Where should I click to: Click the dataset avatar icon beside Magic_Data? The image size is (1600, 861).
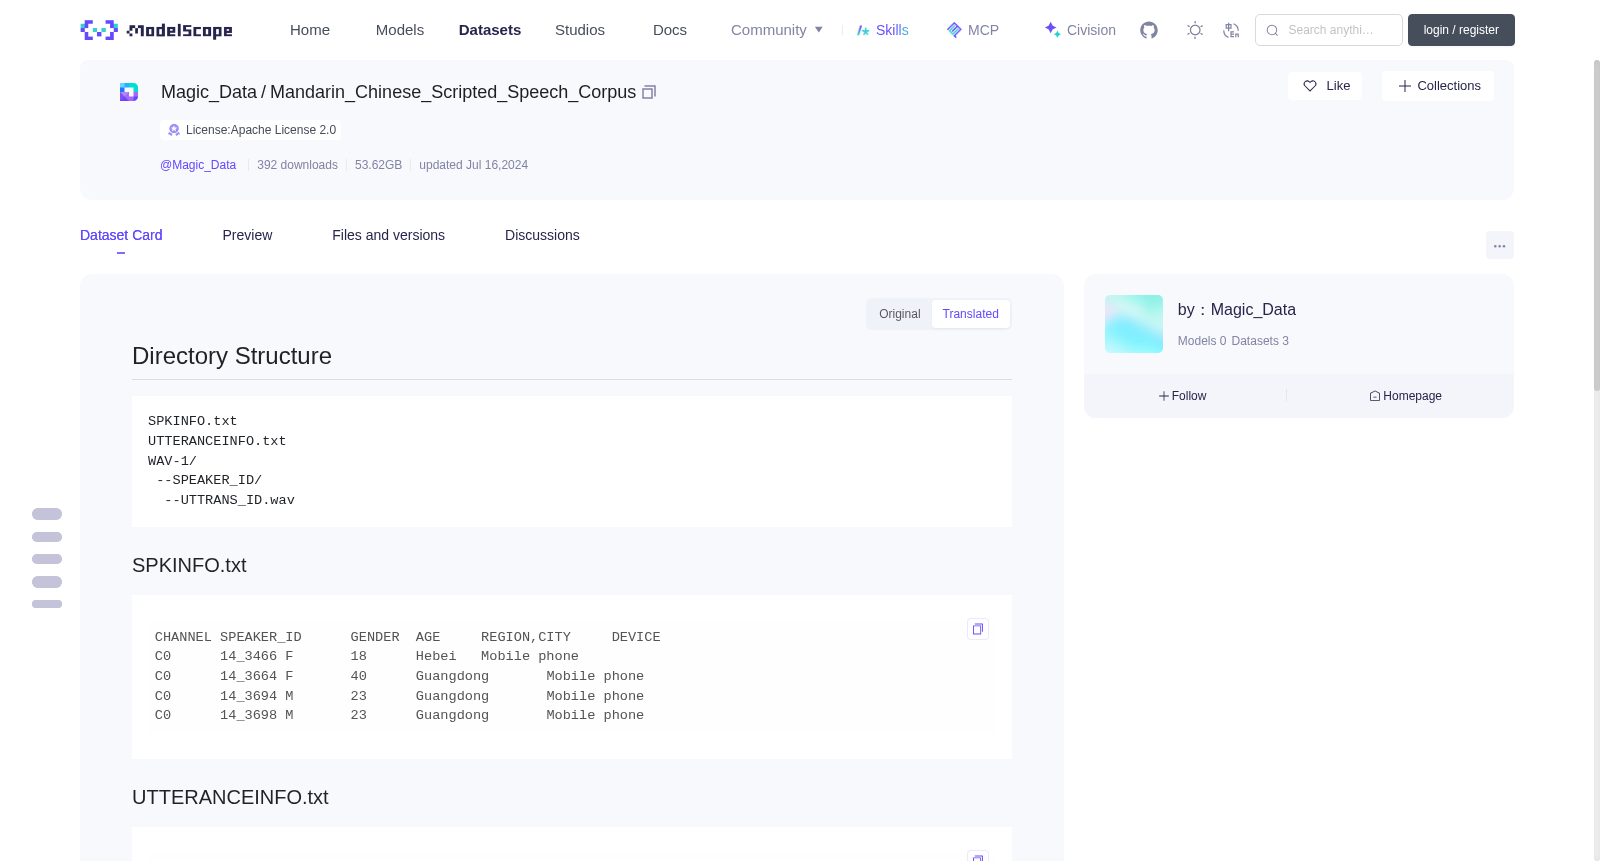point(129,92)
